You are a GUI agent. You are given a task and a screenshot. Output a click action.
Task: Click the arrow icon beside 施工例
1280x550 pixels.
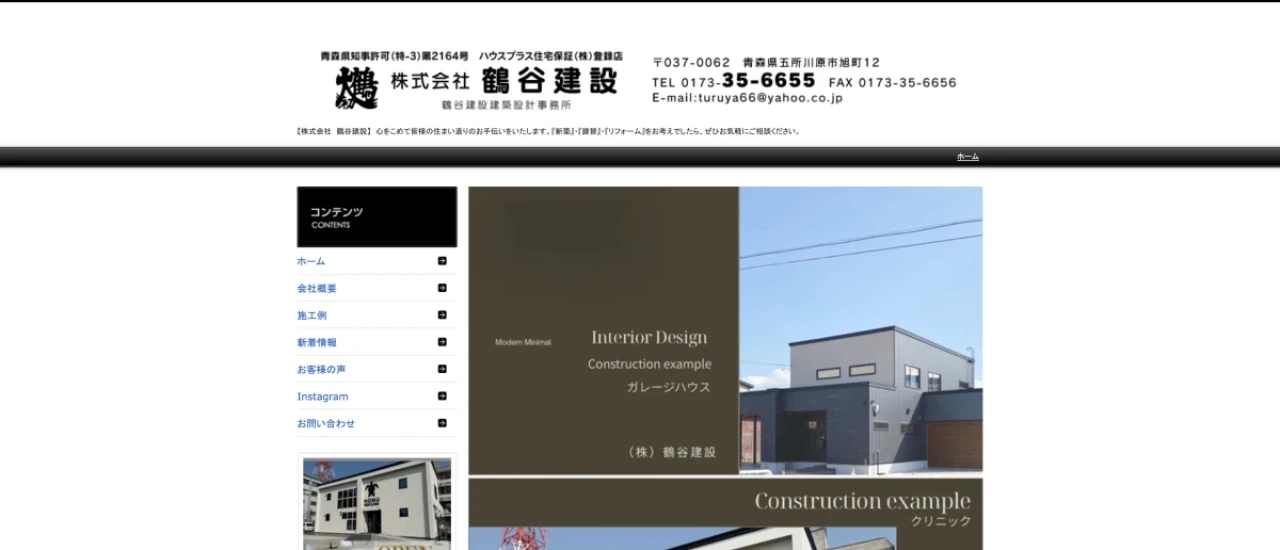[x=442, y=315]
